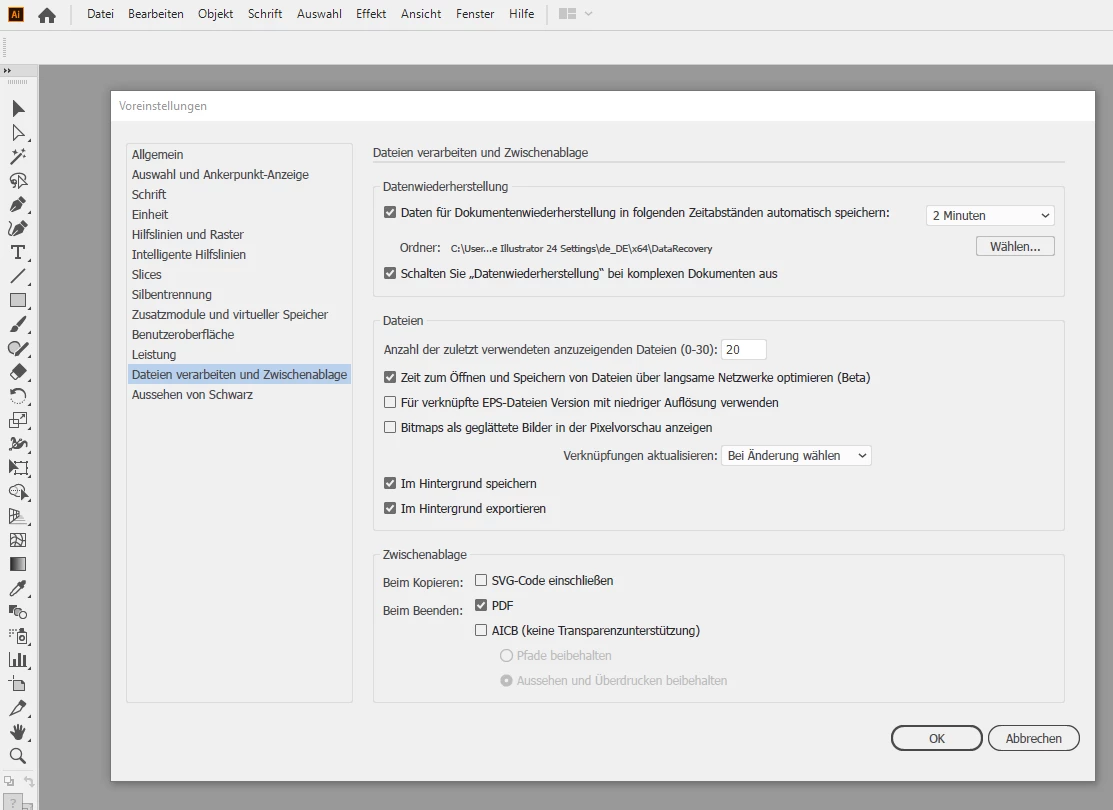
Task: Select the Rectangle tool
Action: pos(18,301)
